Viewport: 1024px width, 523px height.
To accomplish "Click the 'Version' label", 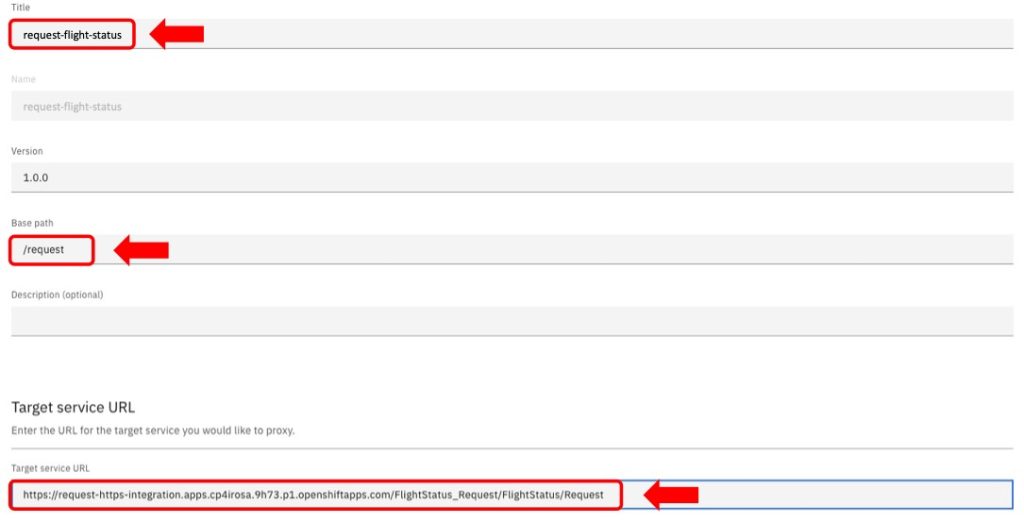I will [x=27, y=151].
